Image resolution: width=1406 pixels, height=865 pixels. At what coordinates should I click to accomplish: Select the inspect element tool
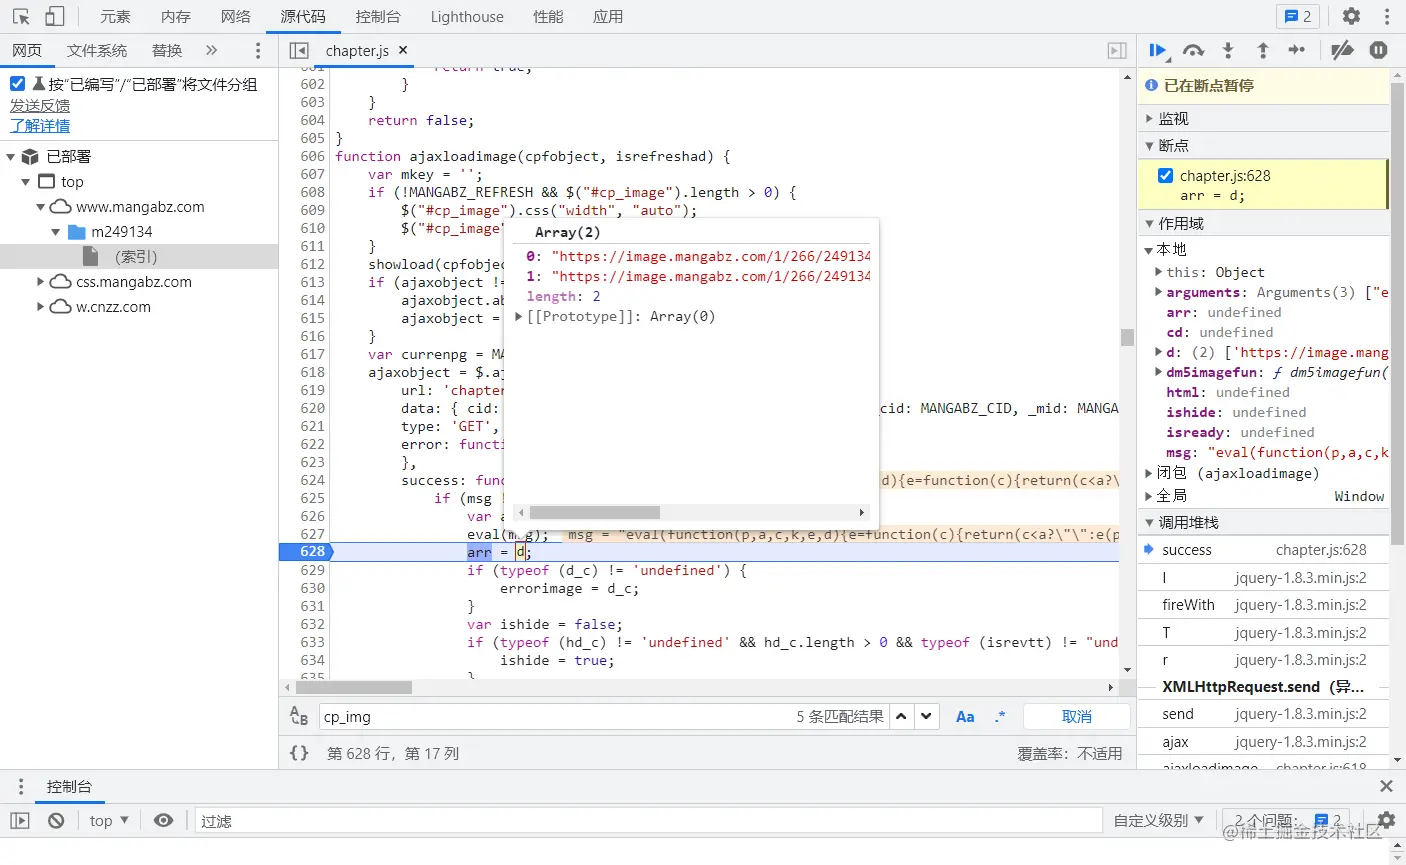pos(21,16)
